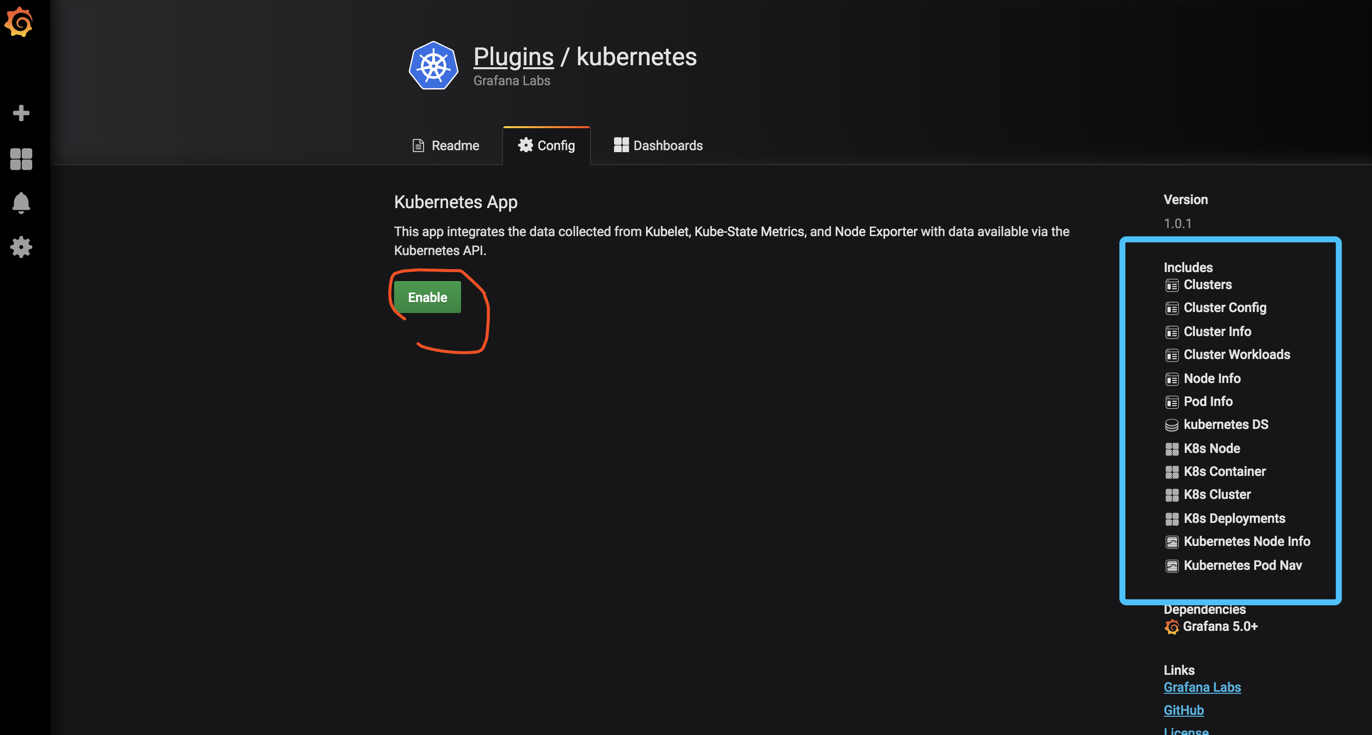
Task: Select the Config tab
Action: pyautogui.click(x=546, y=146)
